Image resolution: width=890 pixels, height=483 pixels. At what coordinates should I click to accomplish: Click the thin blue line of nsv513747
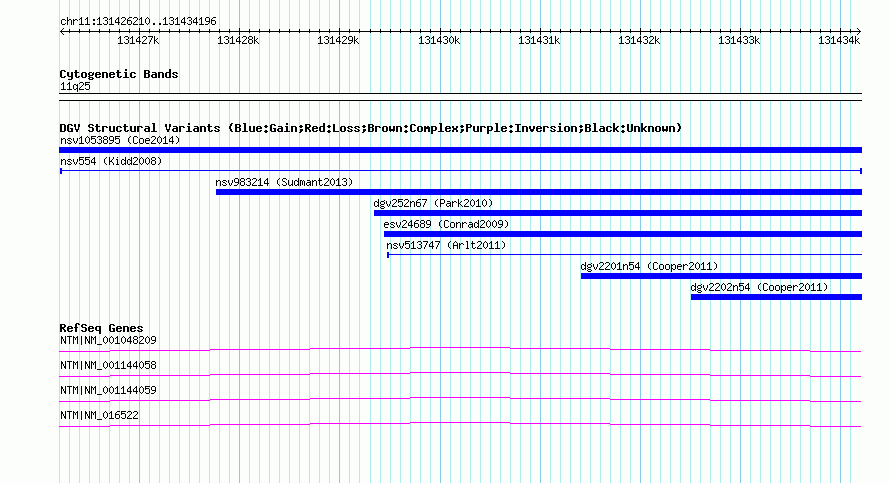[x=624, y=255]
